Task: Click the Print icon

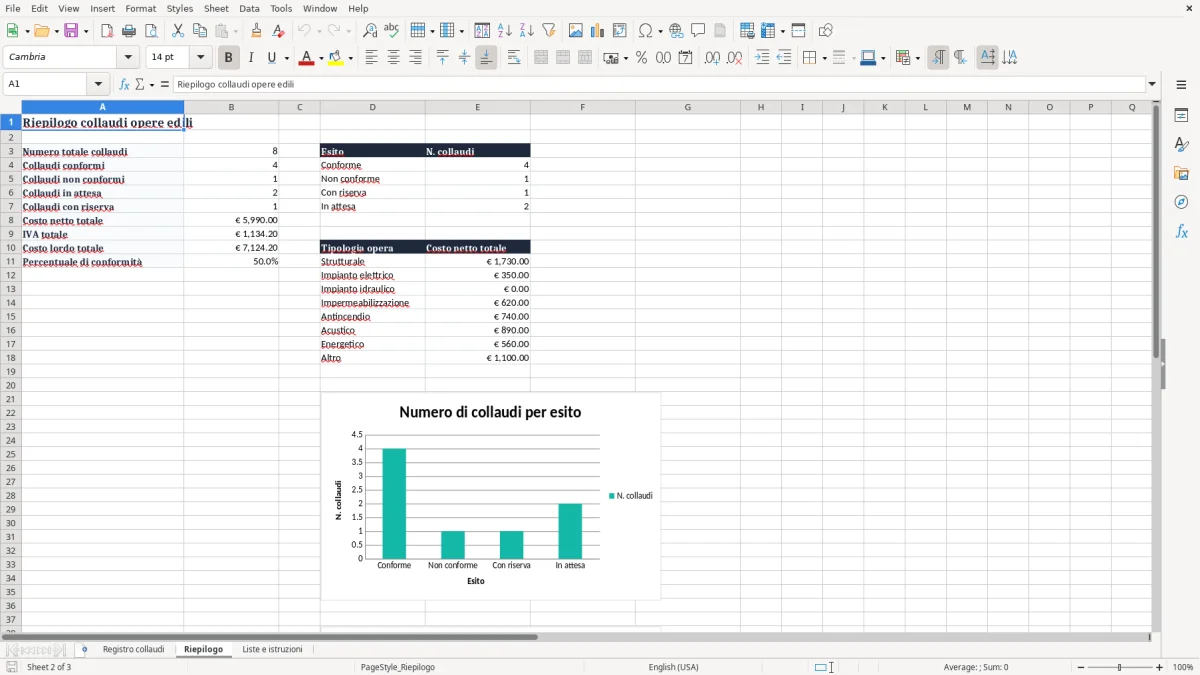Action: coord(129,31)
